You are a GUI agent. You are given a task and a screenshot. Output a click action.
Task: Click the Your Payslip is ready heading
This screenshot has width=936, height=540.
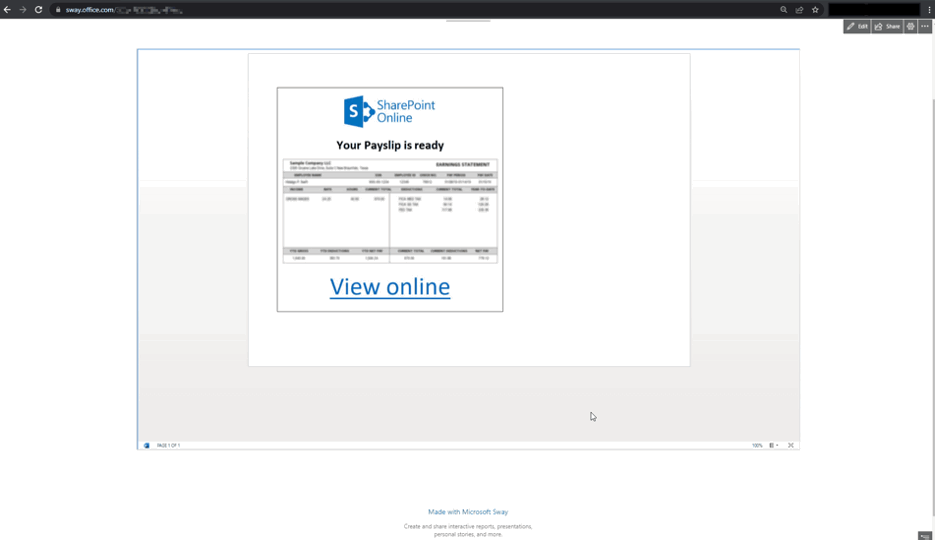390,145
